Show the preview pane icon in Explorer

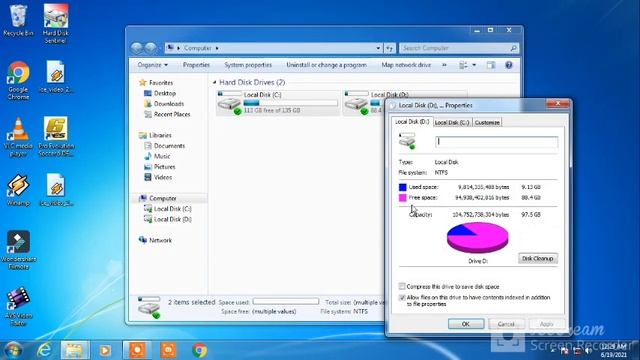coord(491,65)
